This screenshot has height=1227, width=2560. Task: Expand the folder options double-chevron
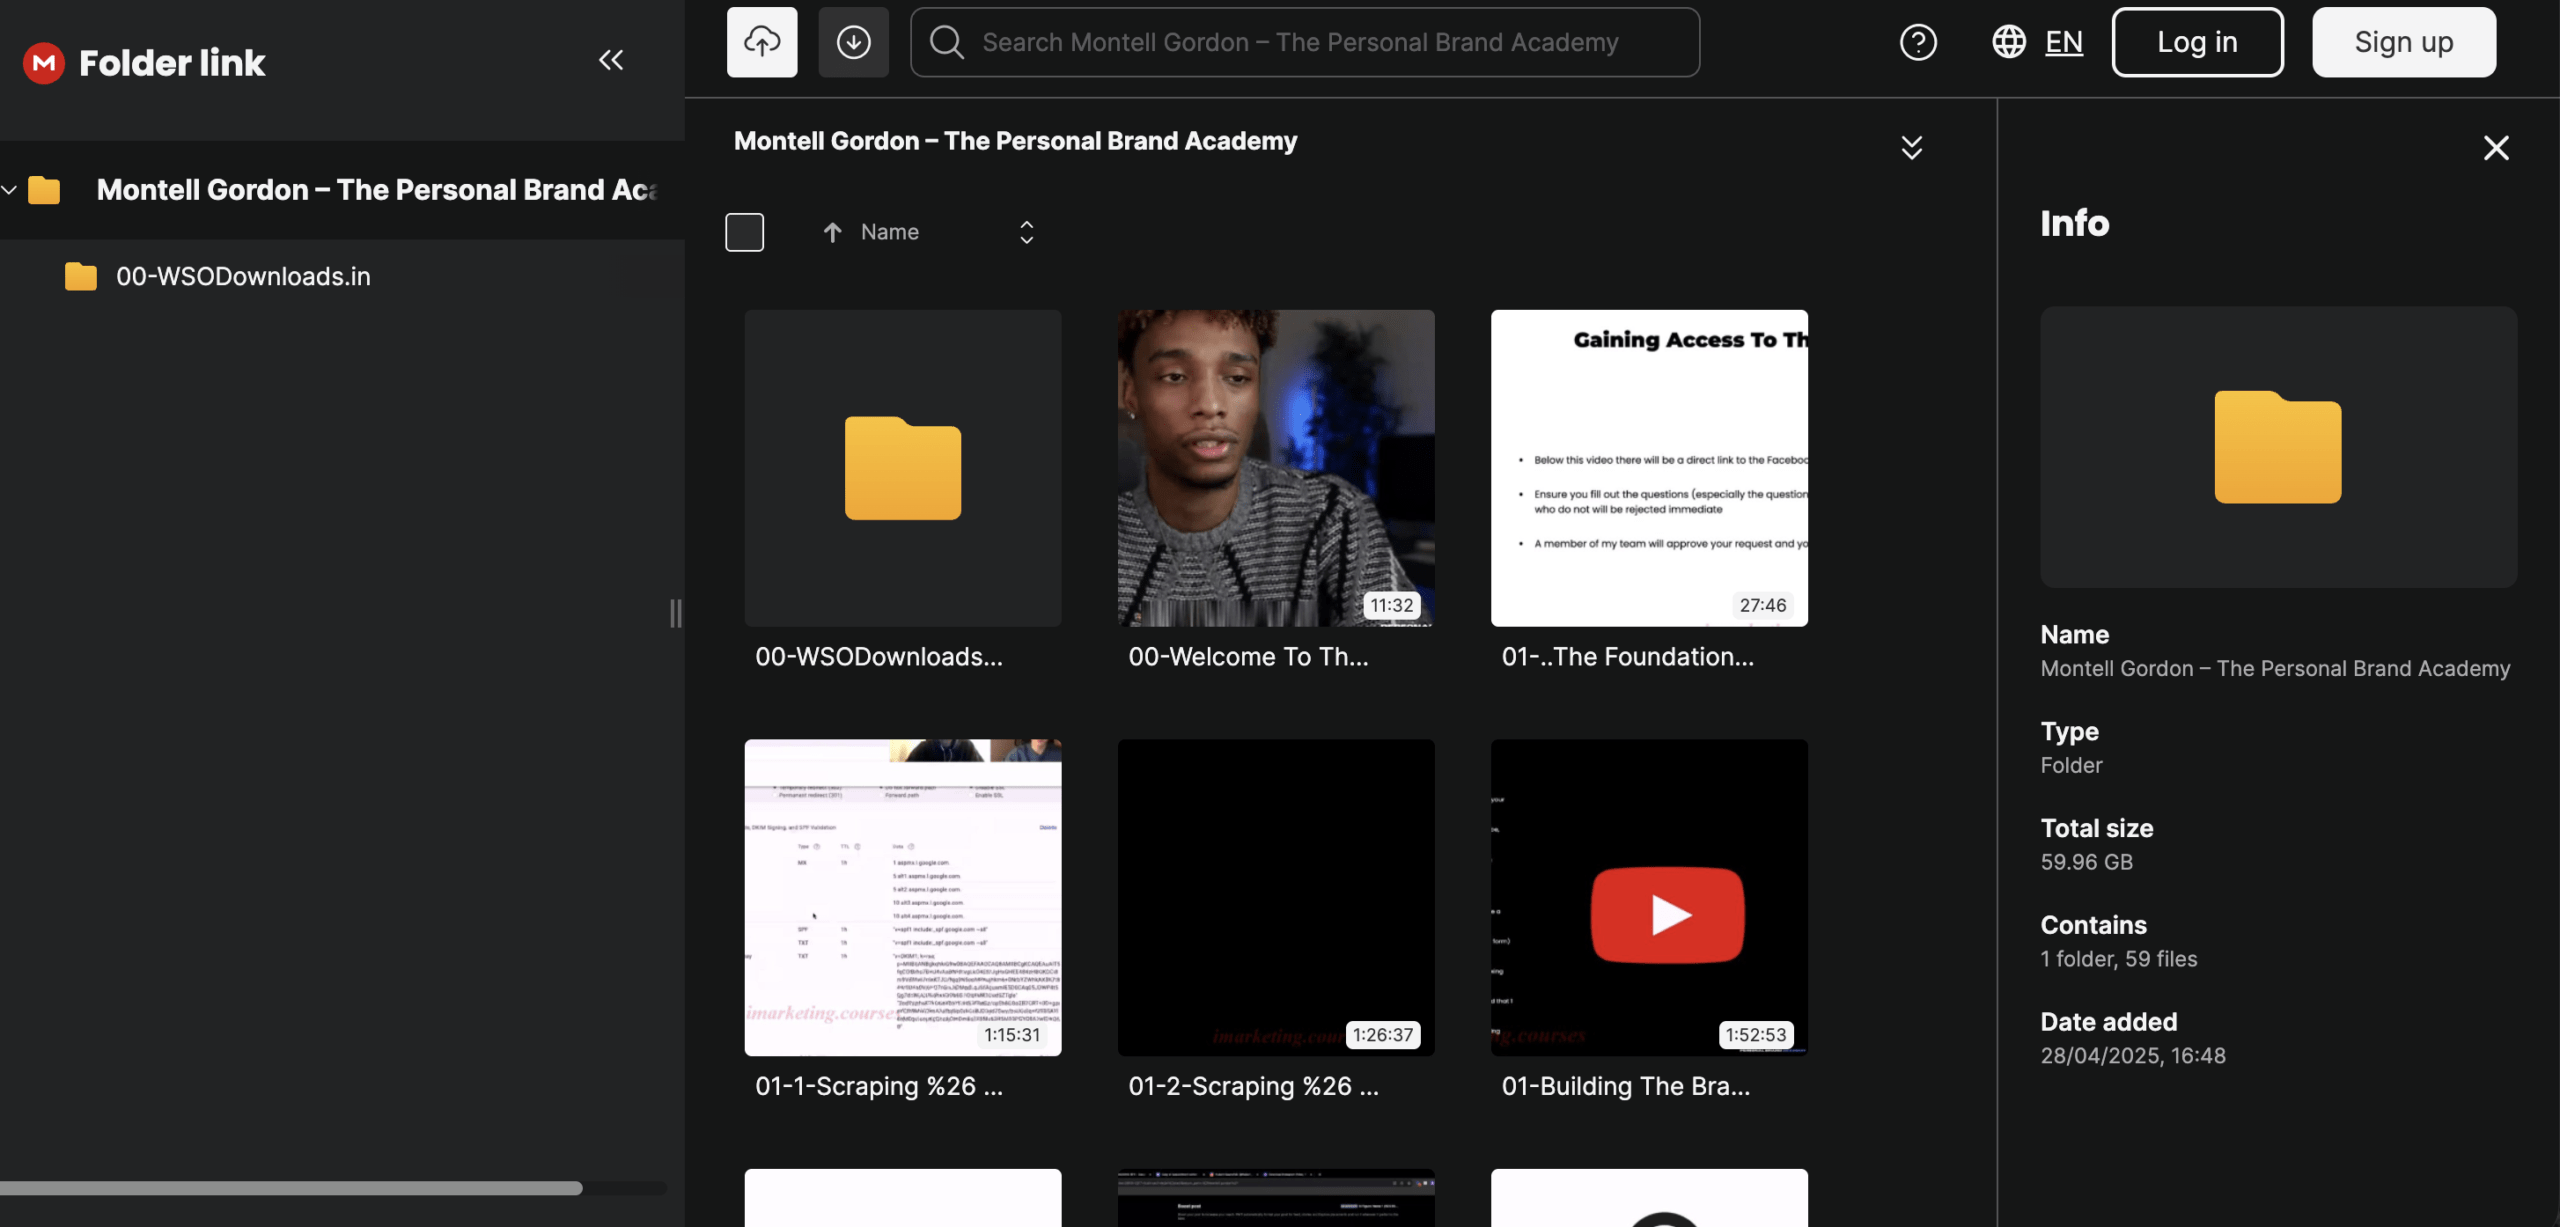click(1911, 148)
